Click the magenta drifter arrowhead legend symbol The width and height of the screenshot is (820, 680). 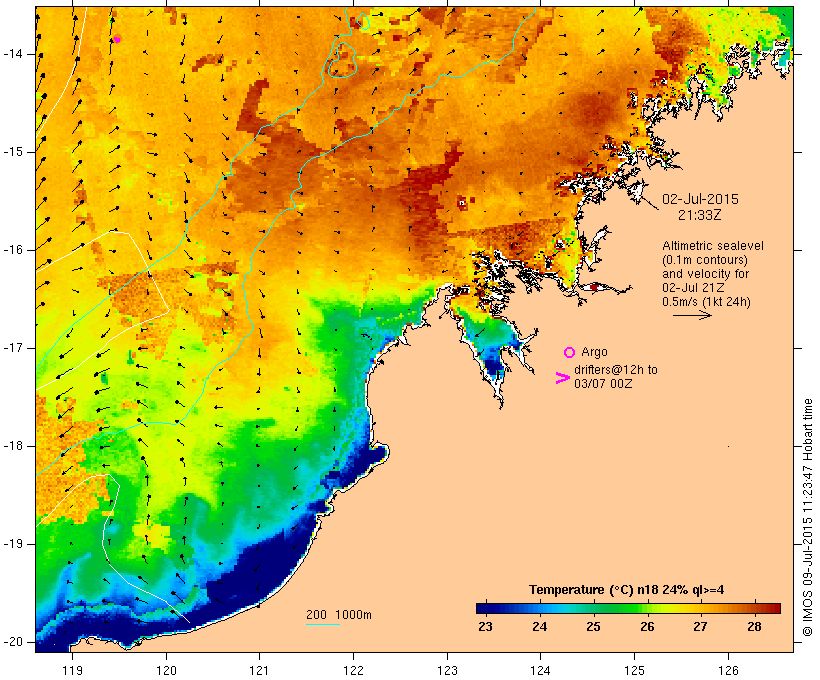[563, 378]
